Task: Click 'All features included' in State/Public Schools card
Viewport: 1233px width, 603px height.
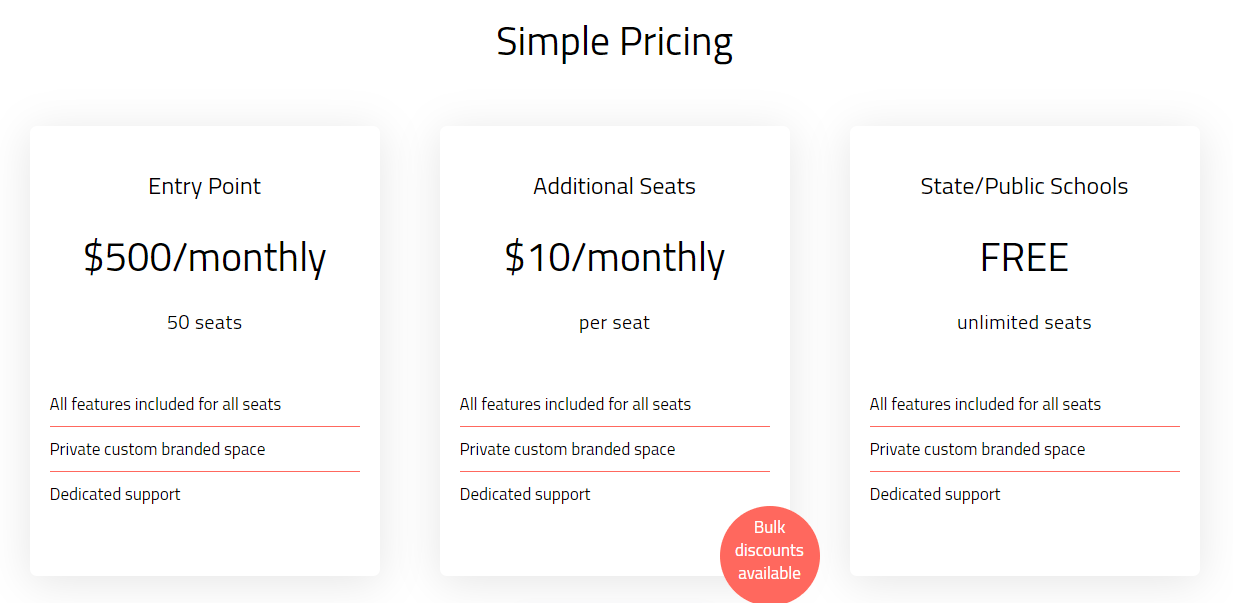Action: coord(985,404)
